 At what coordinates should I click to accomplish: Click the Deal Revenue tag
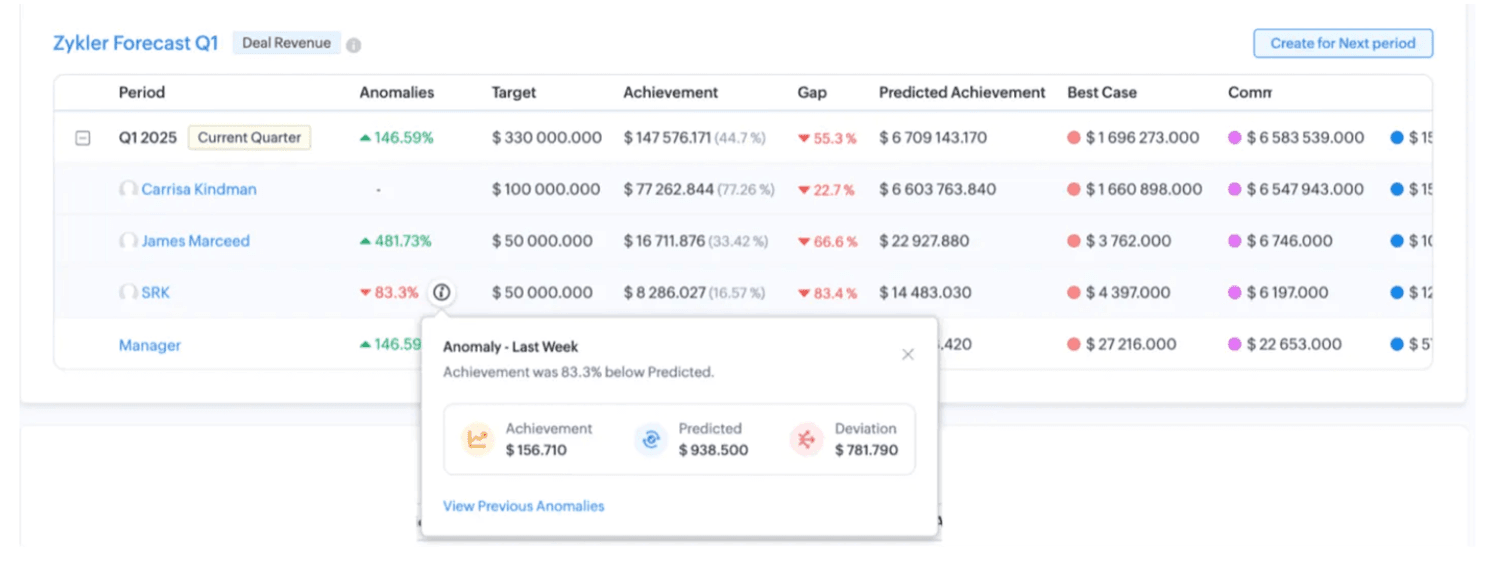[x=286, y=44]
